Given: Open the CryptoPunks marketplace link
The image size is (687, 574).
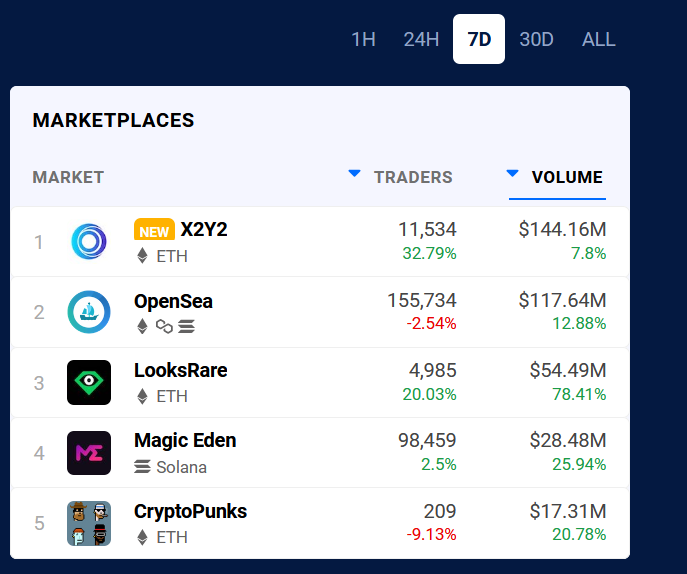Looking at the screenshot, I should point(190,512).
